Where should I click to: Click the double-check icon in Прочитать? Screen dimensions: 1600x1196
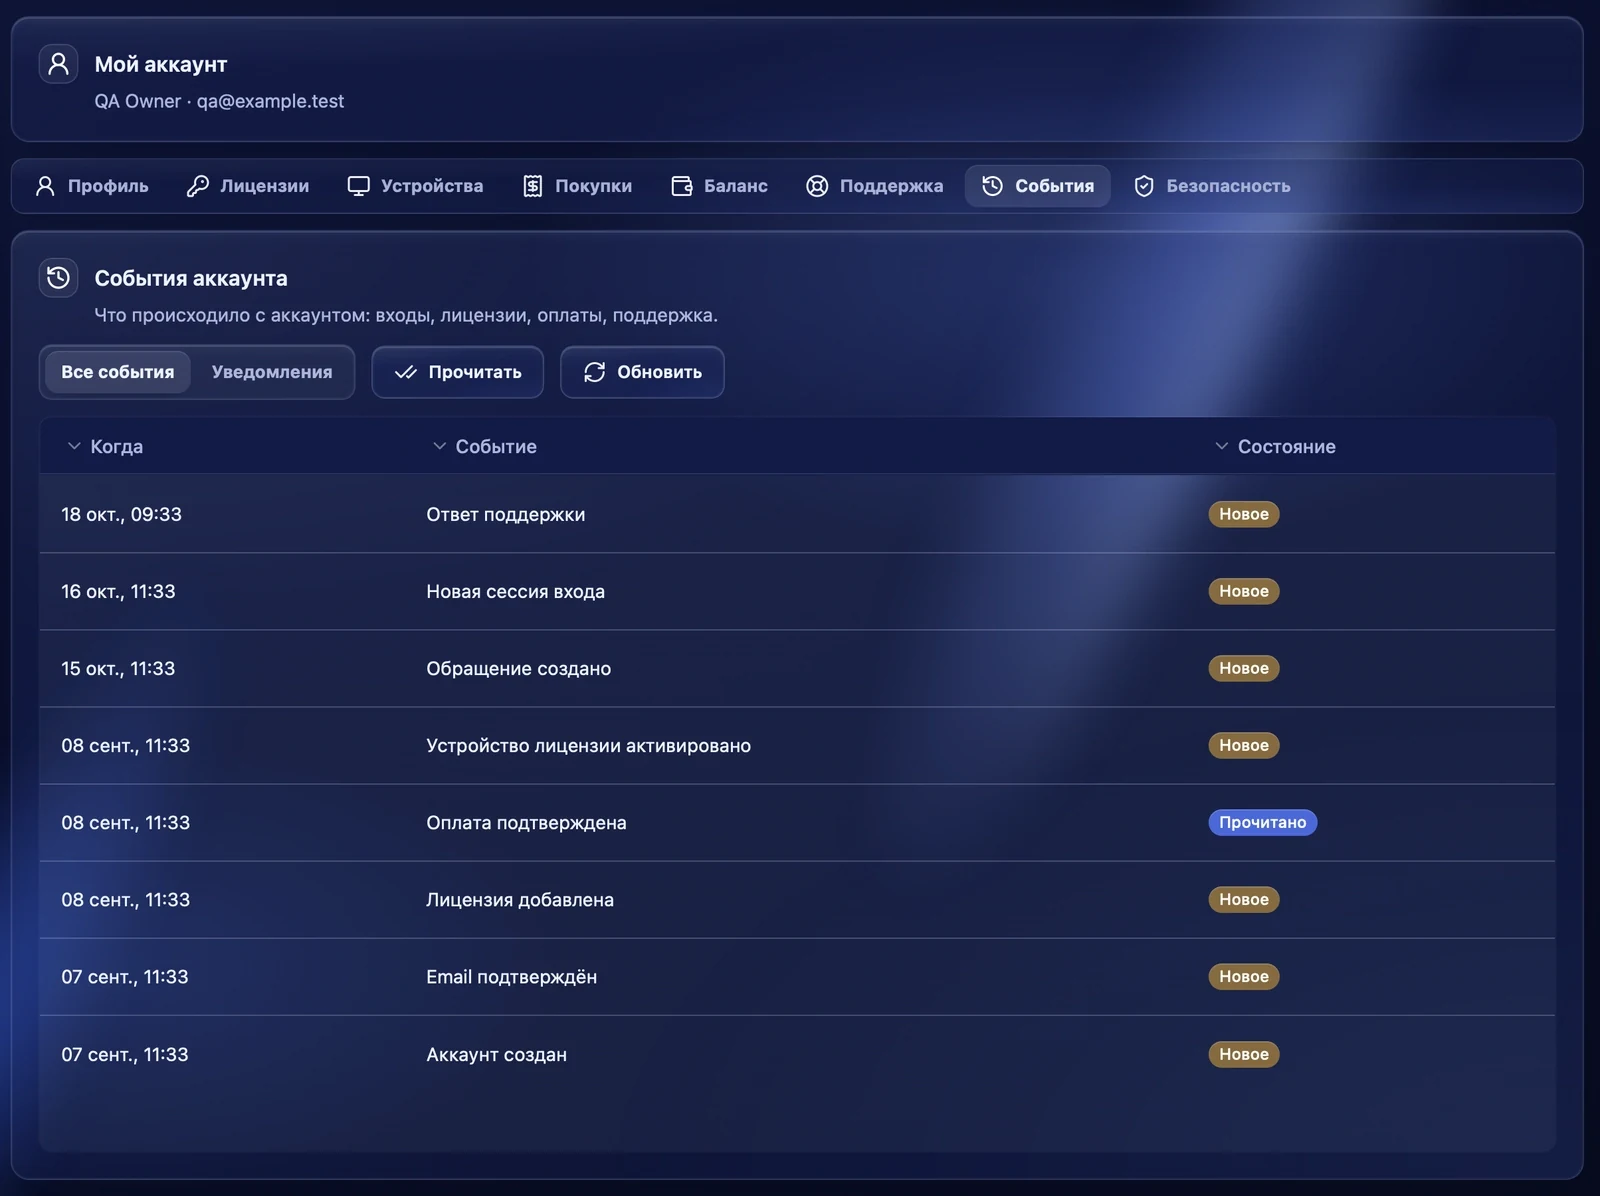(405, 372)
